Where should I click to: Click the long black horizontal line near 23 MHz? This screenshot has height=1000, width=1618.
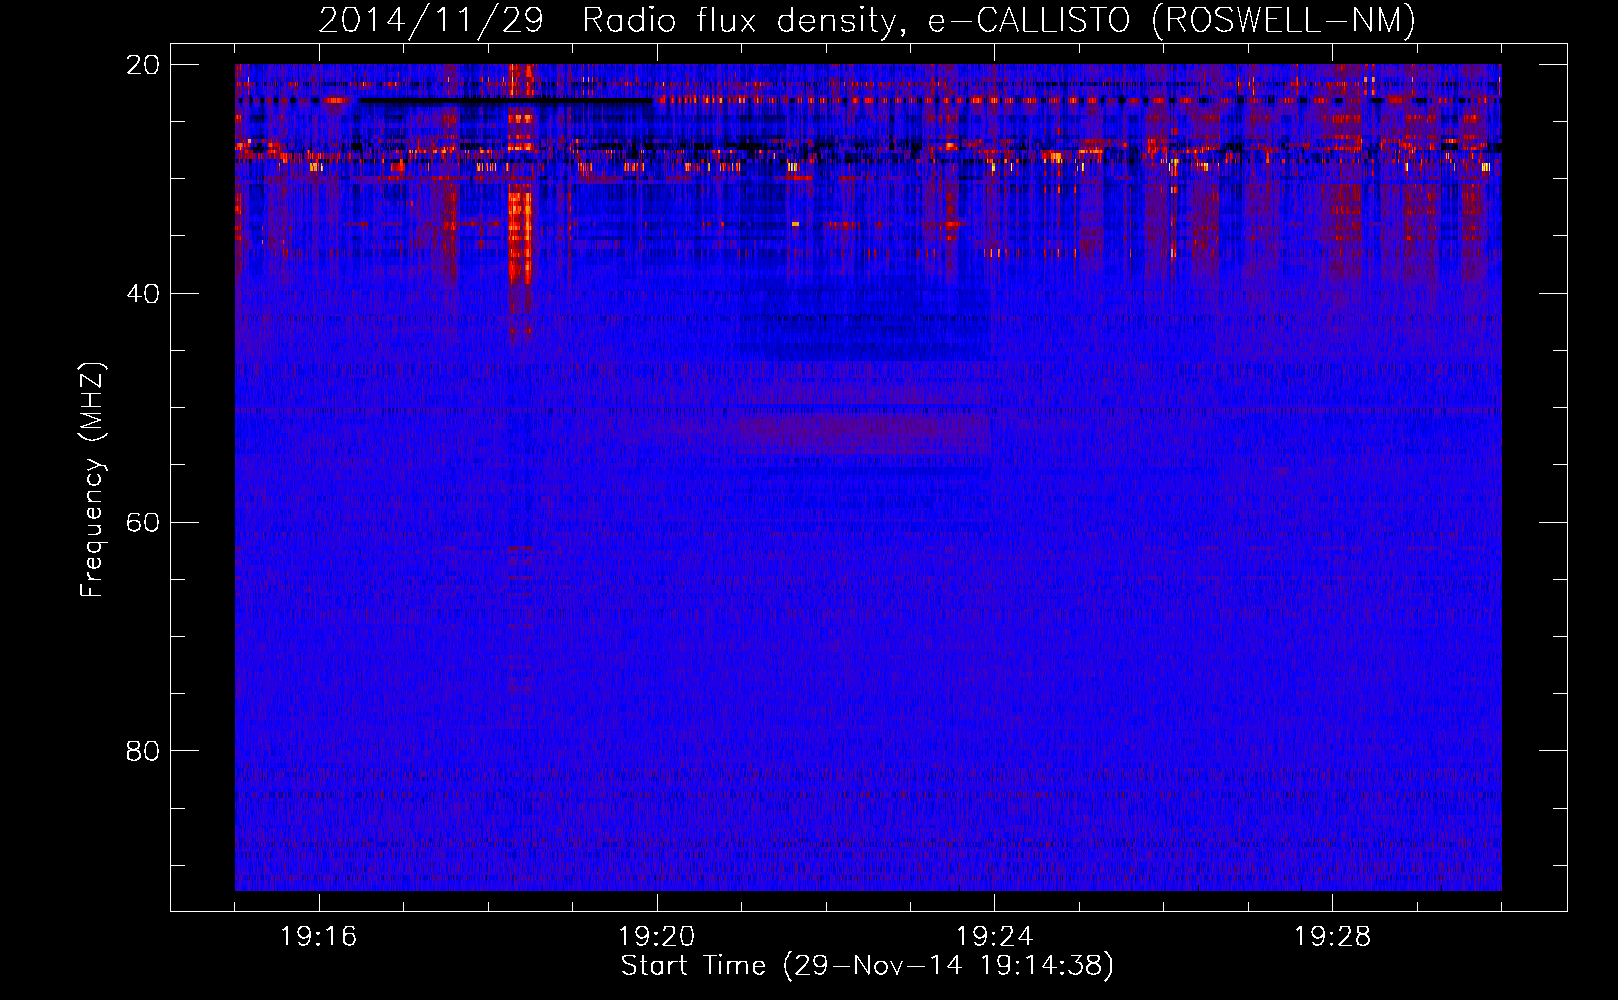505,100
